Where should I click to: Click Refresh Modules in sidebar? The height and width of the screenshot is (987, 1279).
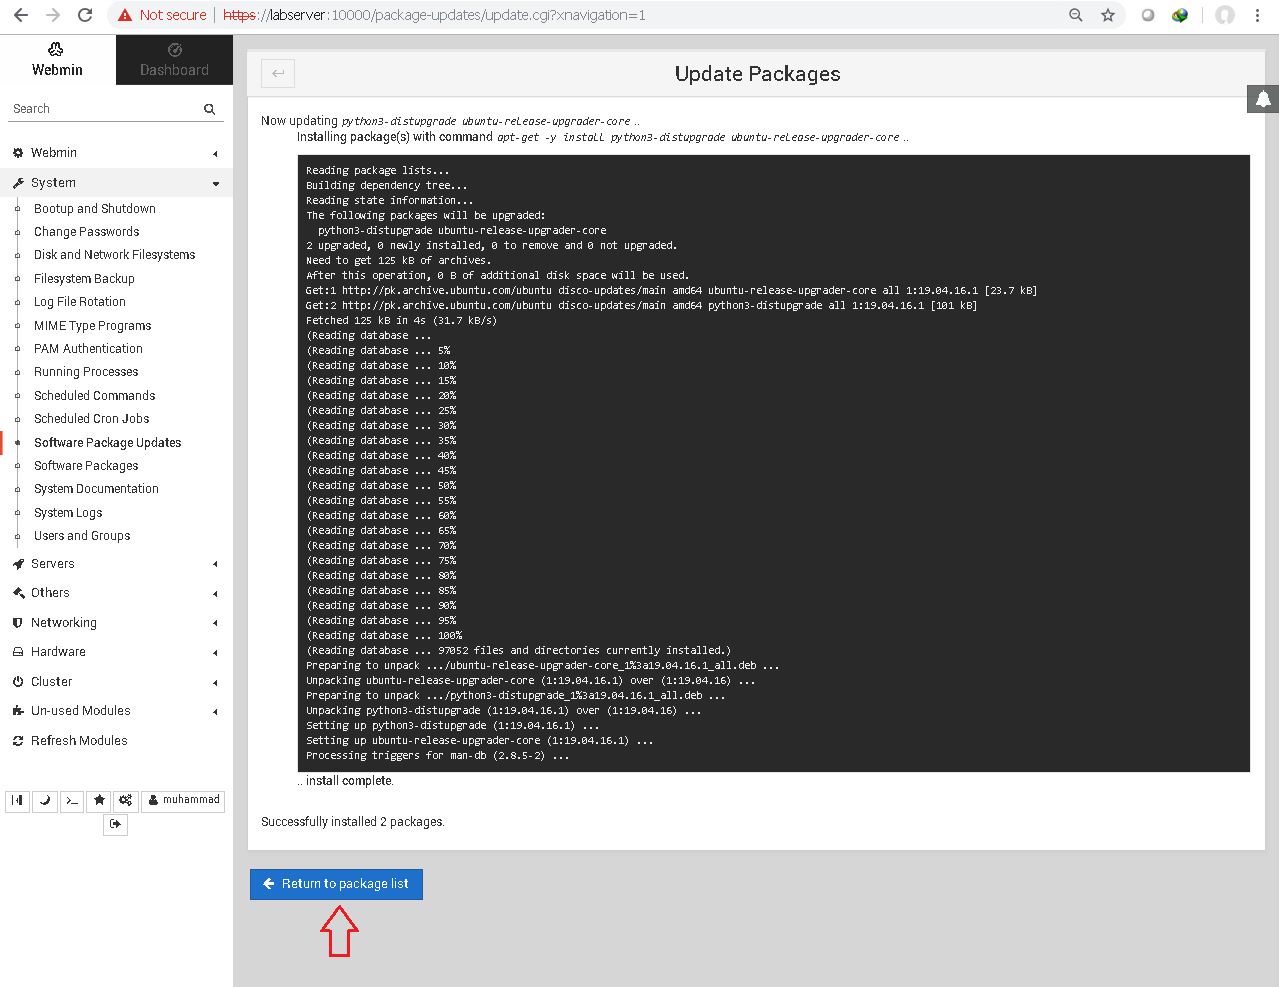79,741
